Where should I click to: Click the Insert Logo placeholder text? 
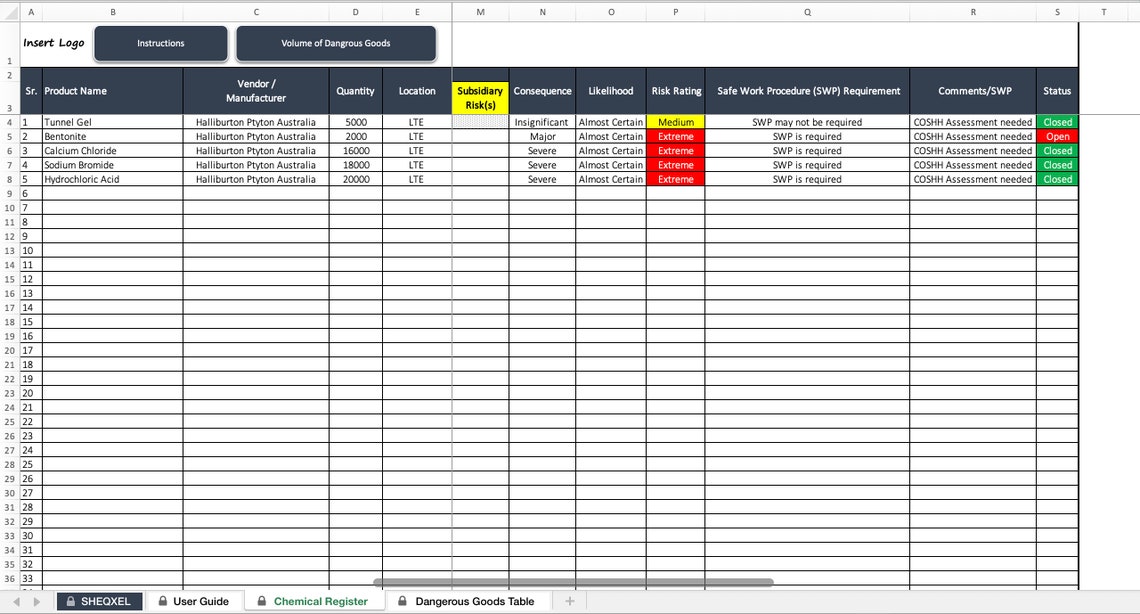pos(53,43)
